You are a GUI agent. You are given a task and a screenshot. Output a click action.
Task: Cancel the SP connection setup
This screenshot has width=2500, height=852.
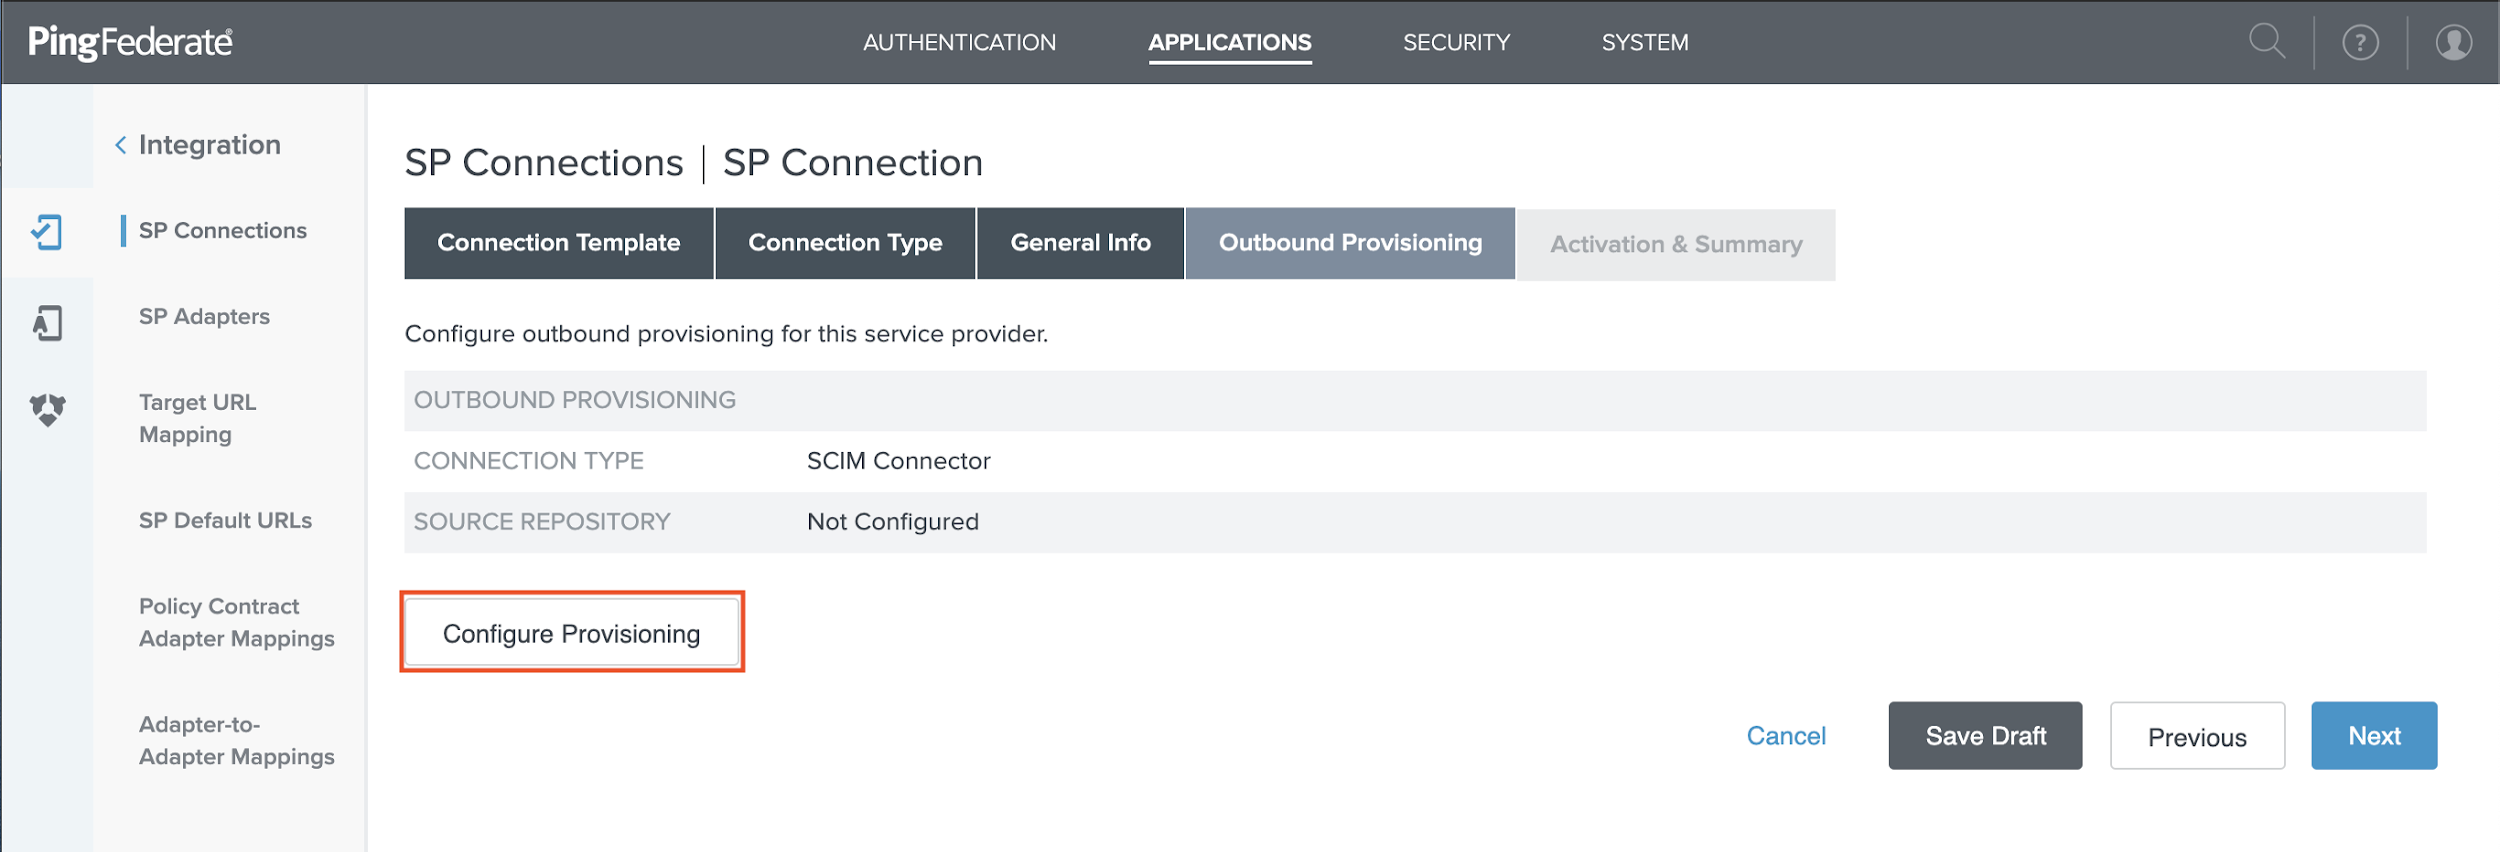pos(1786,736)
